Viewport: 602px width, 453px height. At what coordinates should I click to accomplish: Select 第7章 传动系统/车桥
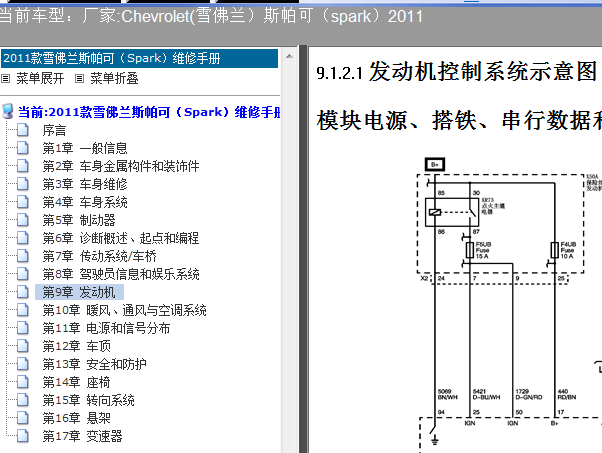[99, 256]
